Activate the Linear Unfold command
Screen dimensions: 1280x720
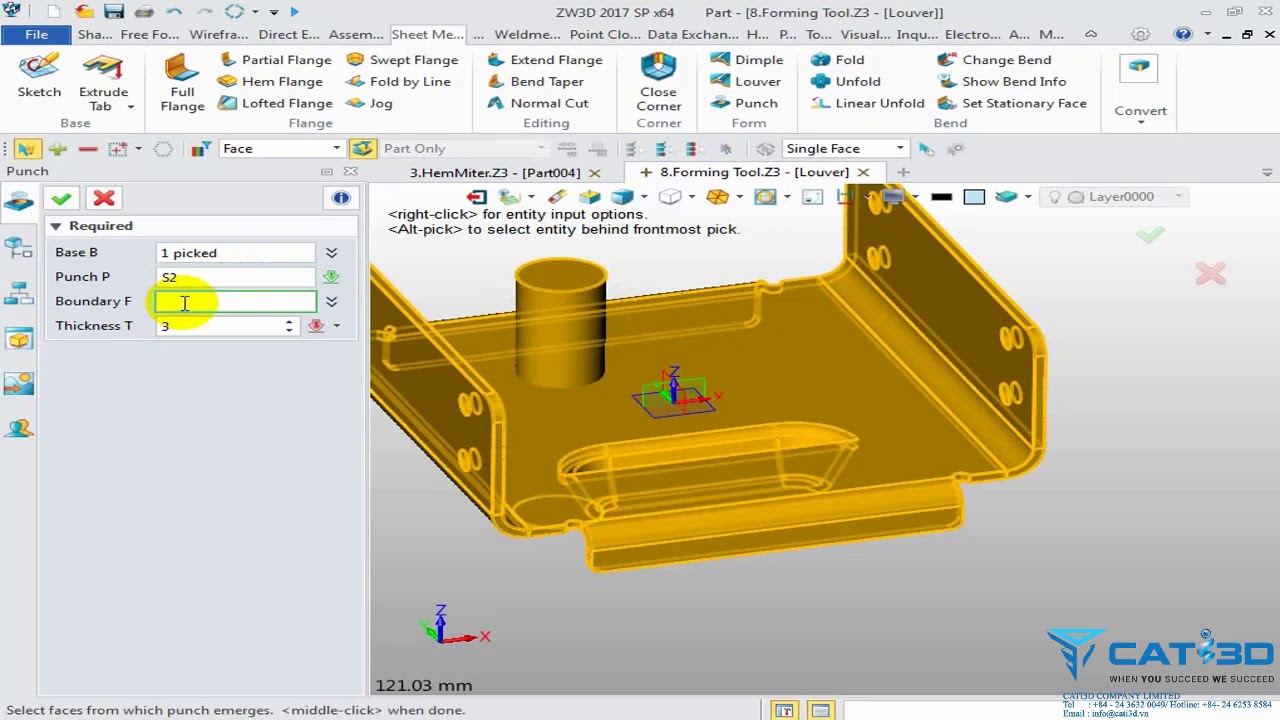click(868, 103)
